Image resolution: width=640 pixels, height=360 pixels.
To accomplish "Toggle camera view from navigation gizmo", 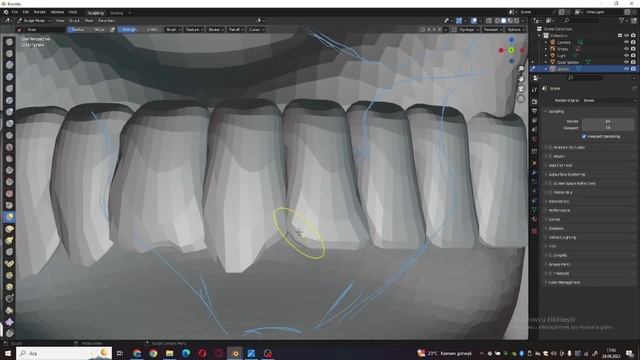I will coord(521,89).
